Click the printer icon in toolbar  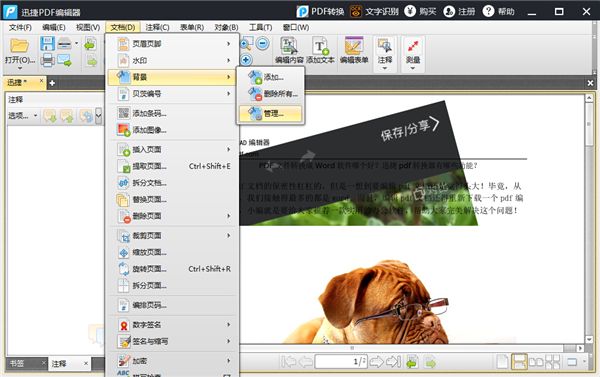(47, 60)
